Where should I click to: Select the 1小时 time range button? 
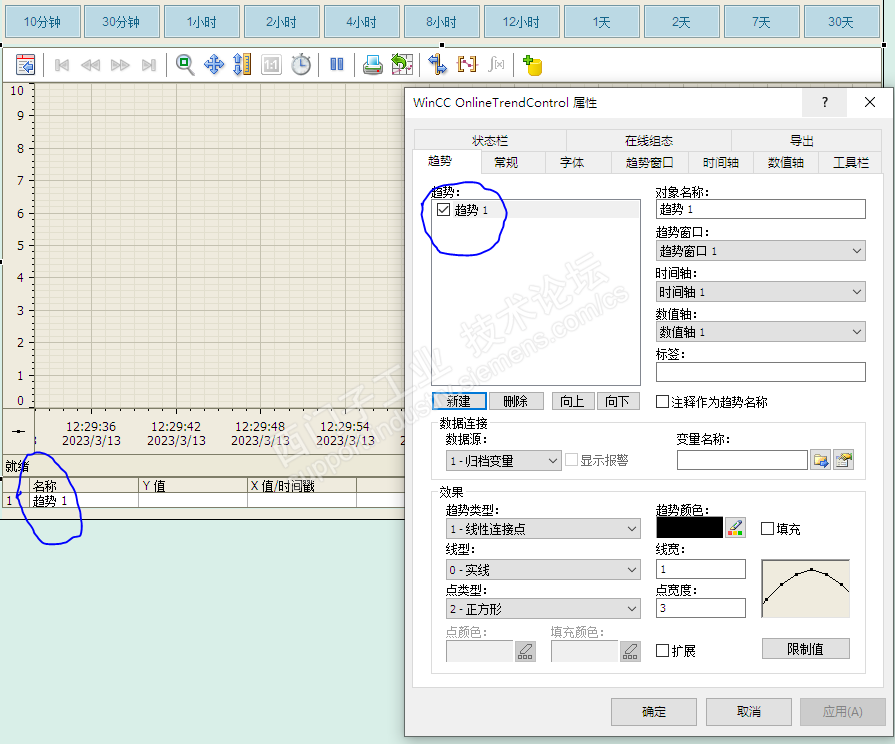tap(202, 22)
